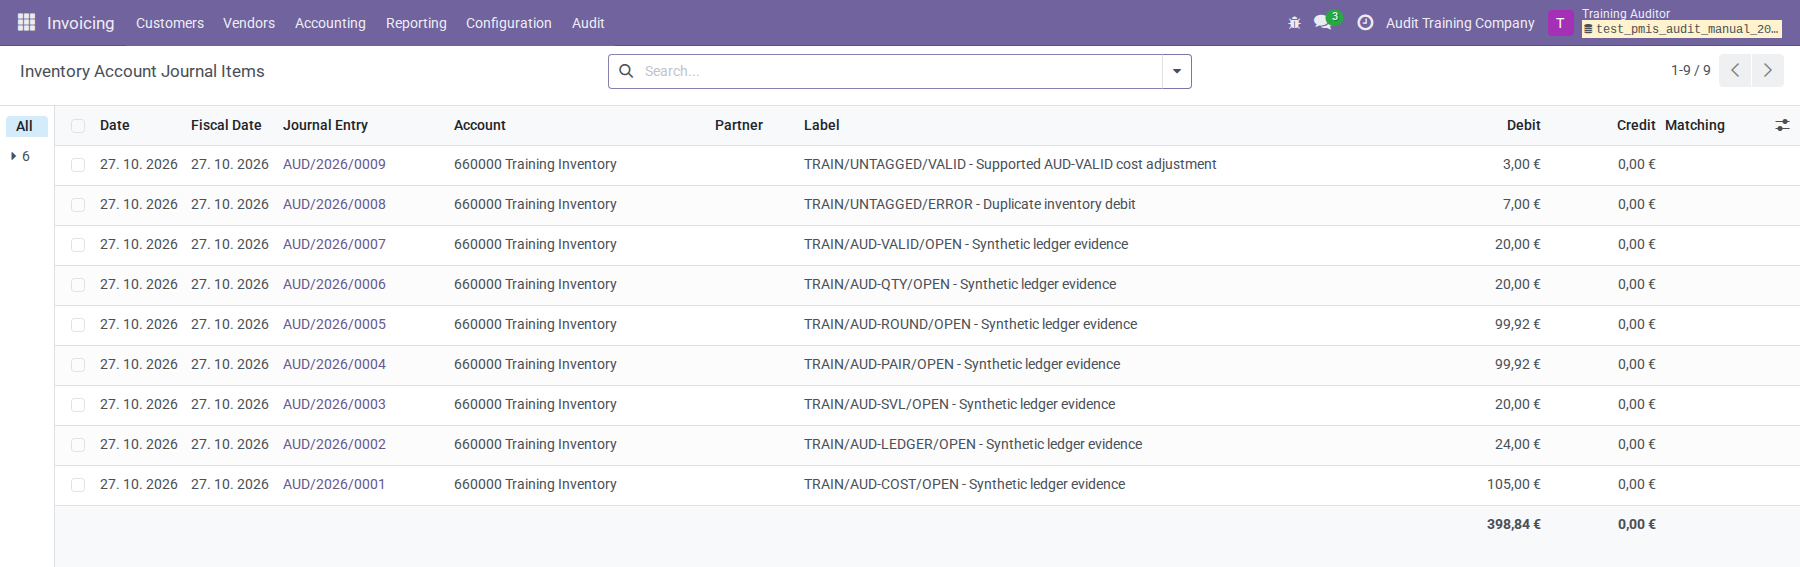This screenshot has width=1800, height=567.
Task: Click the optional columns adjust icon
Action: tap(1782, 125)
